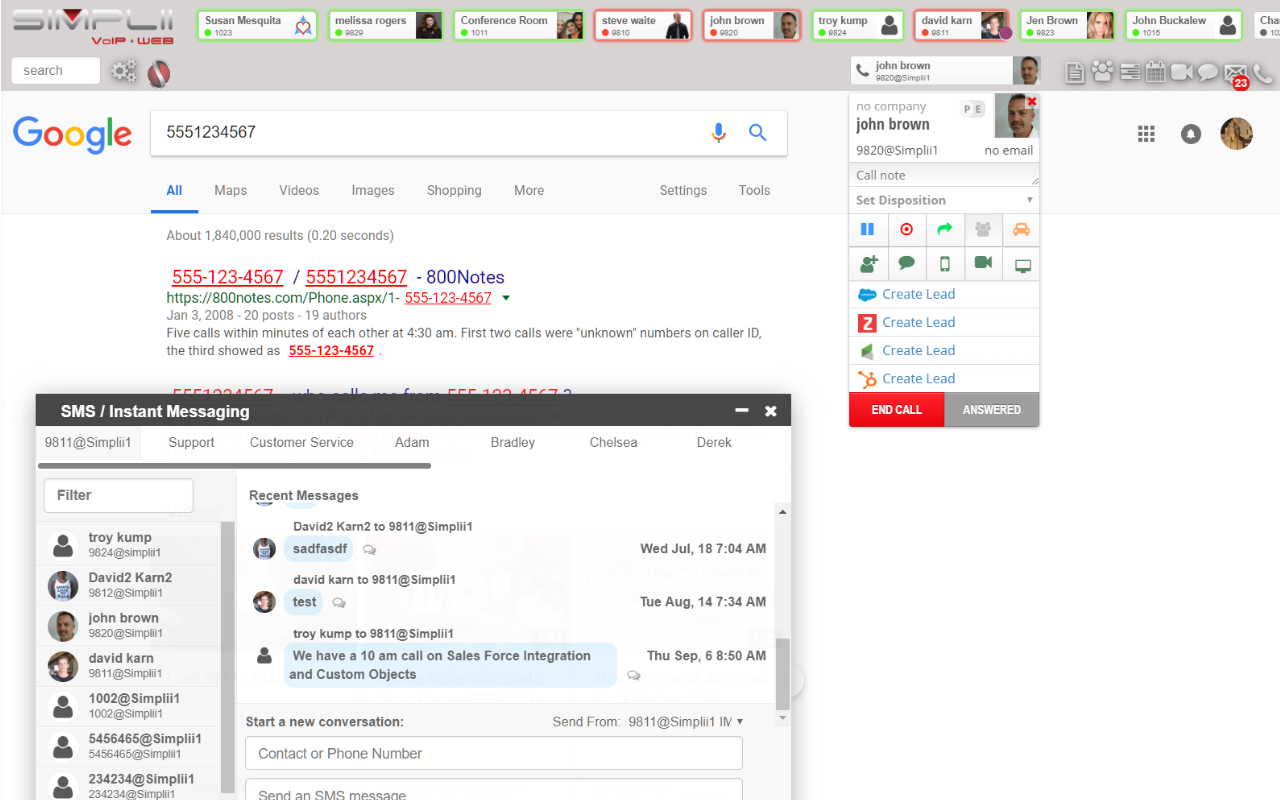Click the Google search magnifier button
The image size is (1280, 800).
click(758, 133)
